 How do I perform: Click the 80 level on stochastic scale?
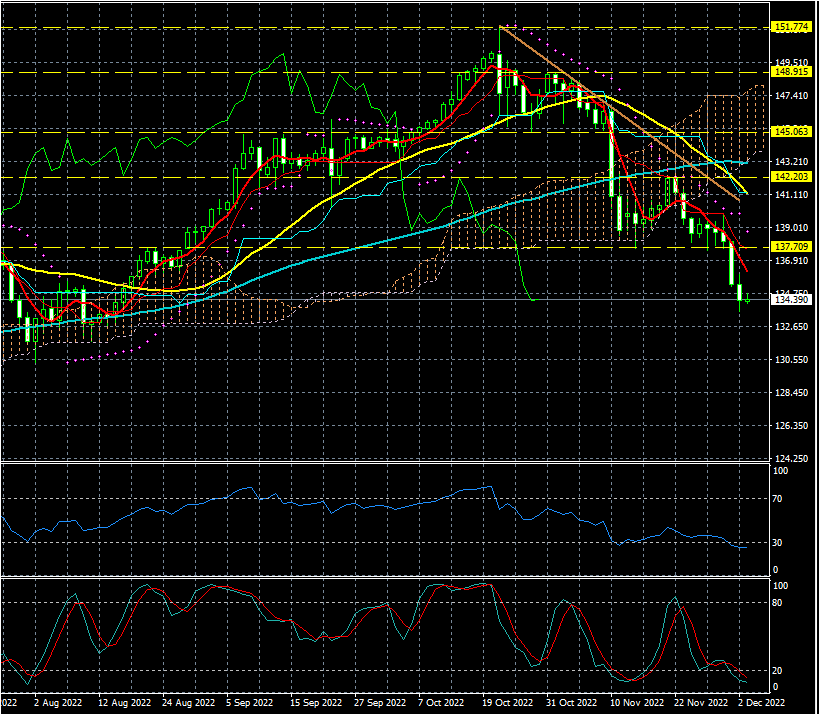click(777, 603)
